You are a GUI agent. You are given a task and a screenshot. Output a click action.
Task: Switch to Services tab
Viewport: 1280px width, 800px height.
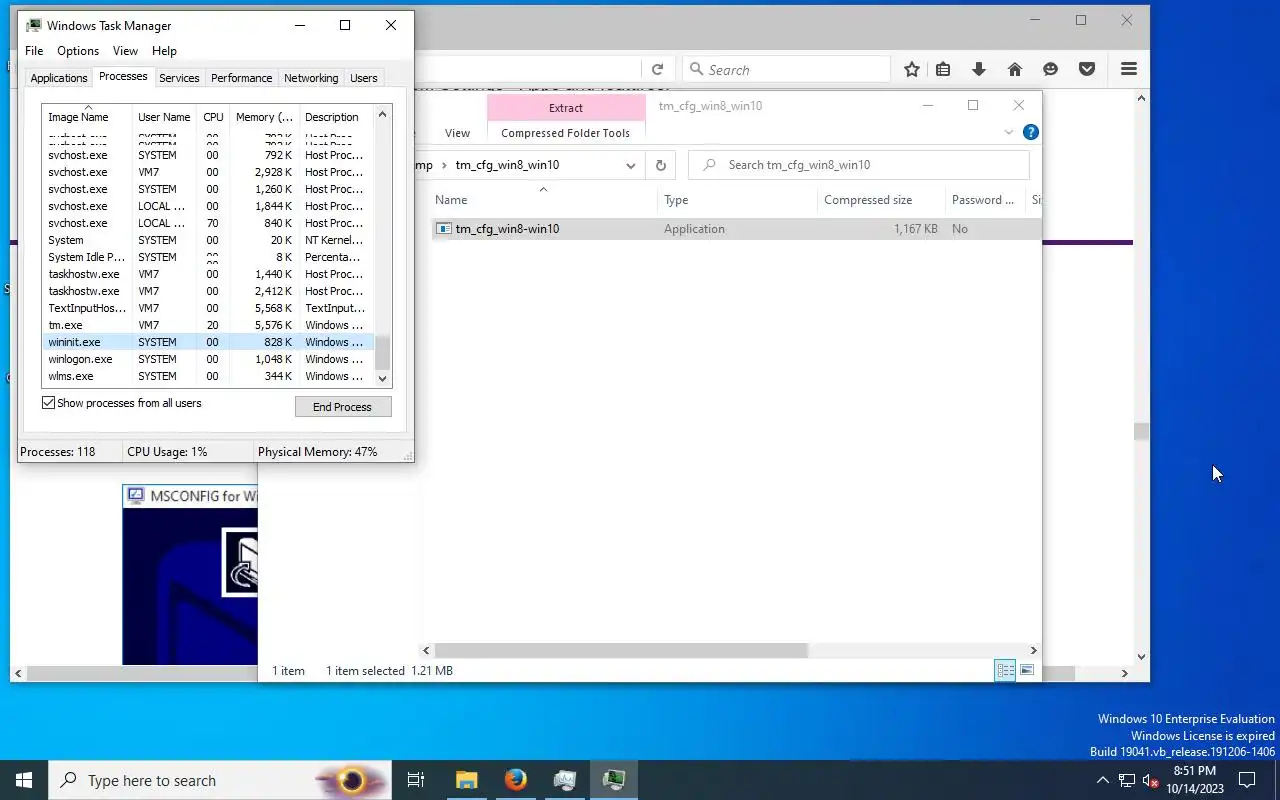pos(179,78)
